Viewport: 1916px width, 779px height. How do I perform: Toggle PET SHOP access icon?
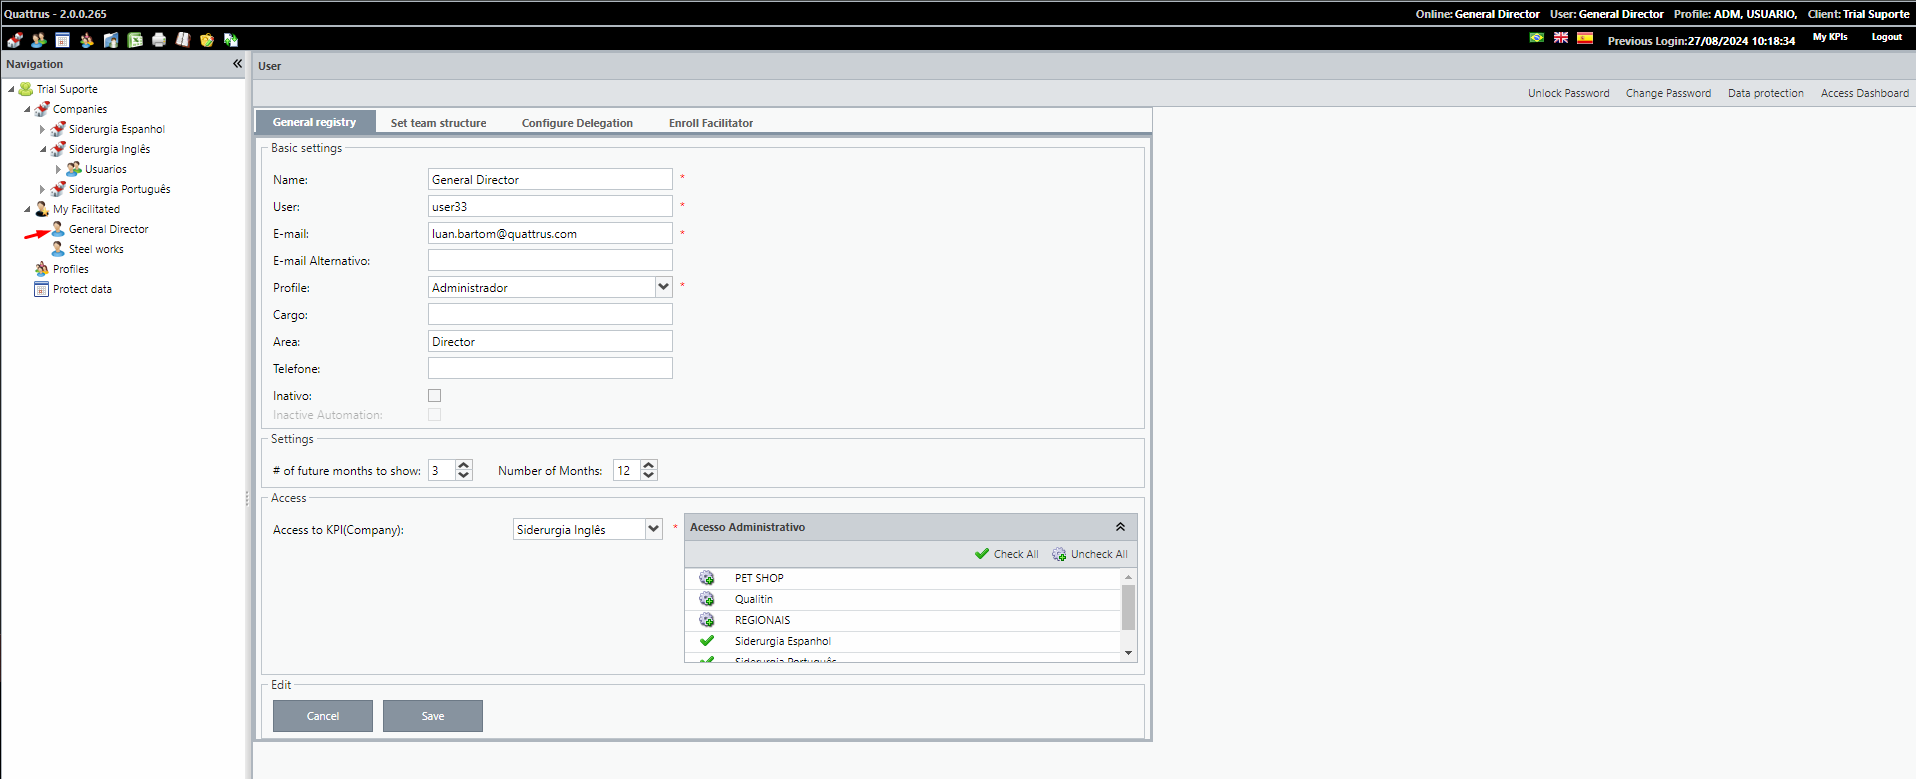coord(707,578)
